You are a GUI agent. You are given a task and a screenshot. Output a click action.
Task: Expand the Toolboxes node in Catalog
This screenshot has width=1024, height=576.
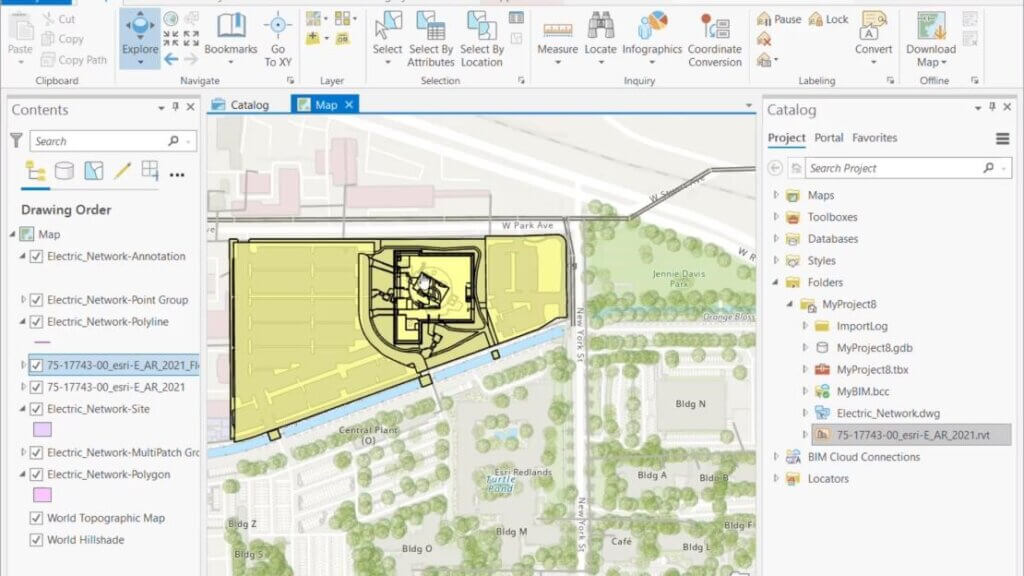point(776,217)
